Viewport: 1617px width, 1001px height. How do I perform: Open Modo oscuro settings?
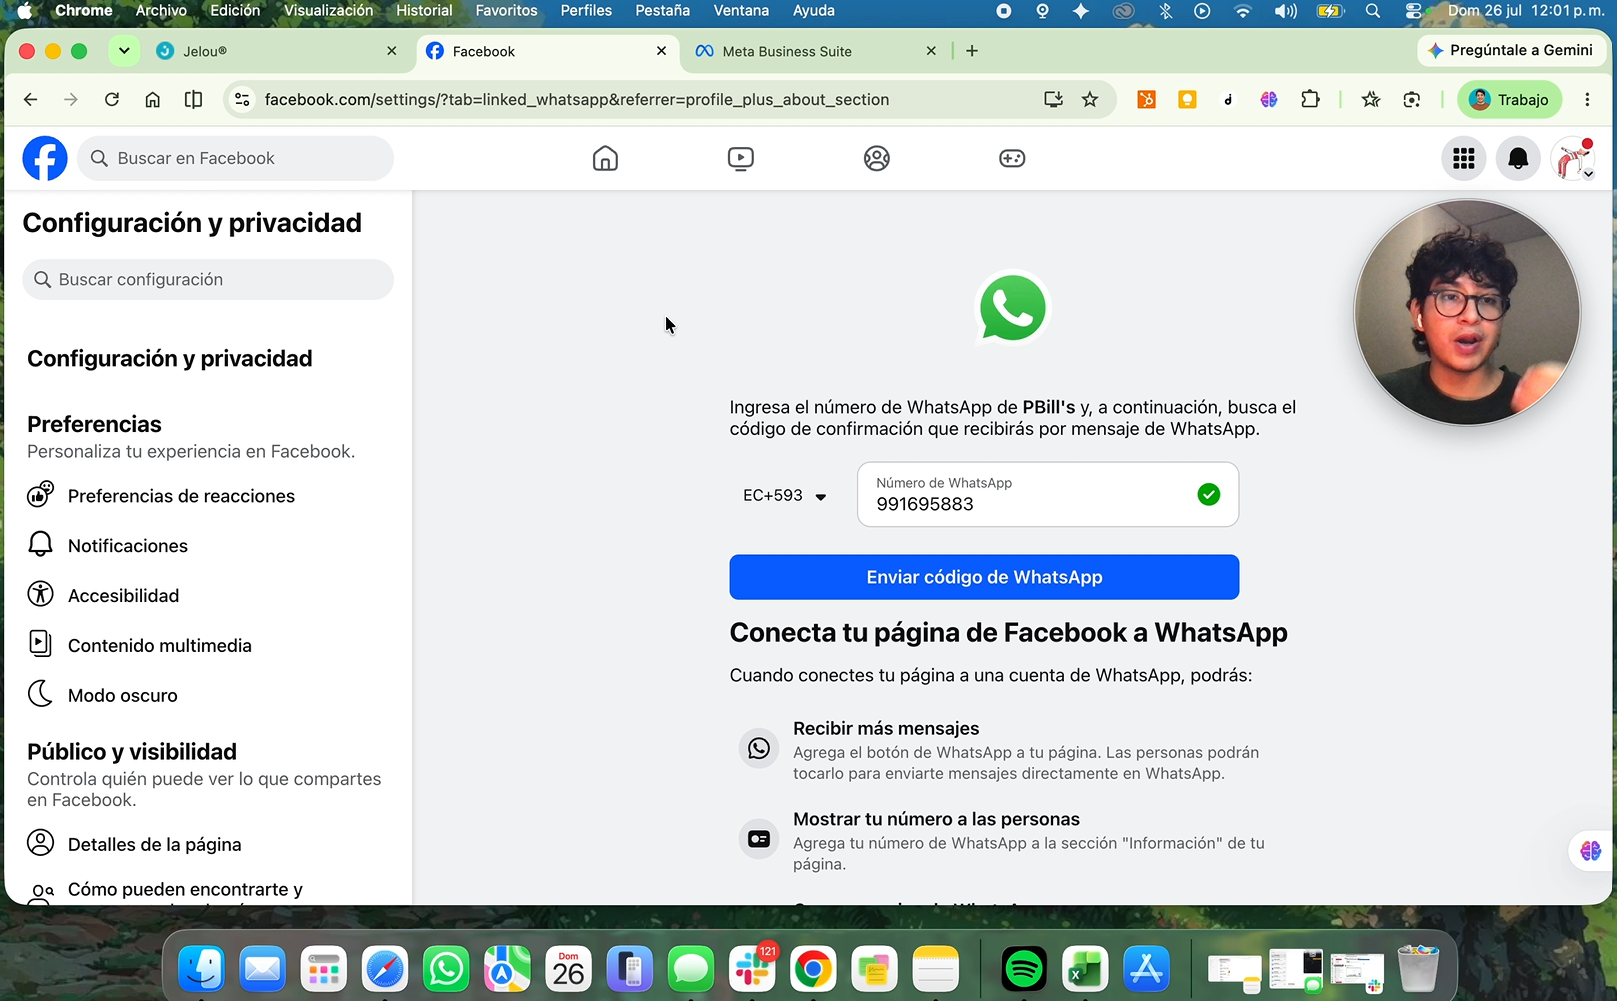pyautogui.click(x=208, y=695)
